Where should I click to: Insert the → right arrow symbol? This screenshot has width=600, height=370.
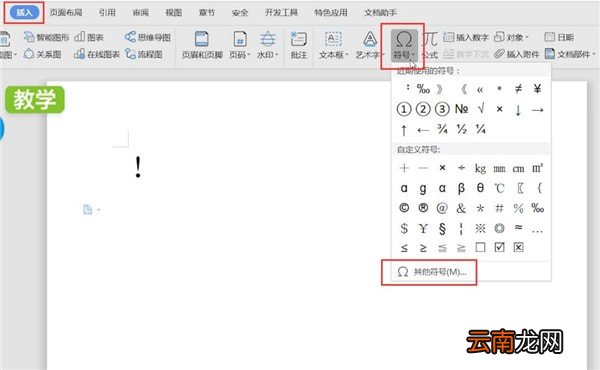tap(537, 110)
